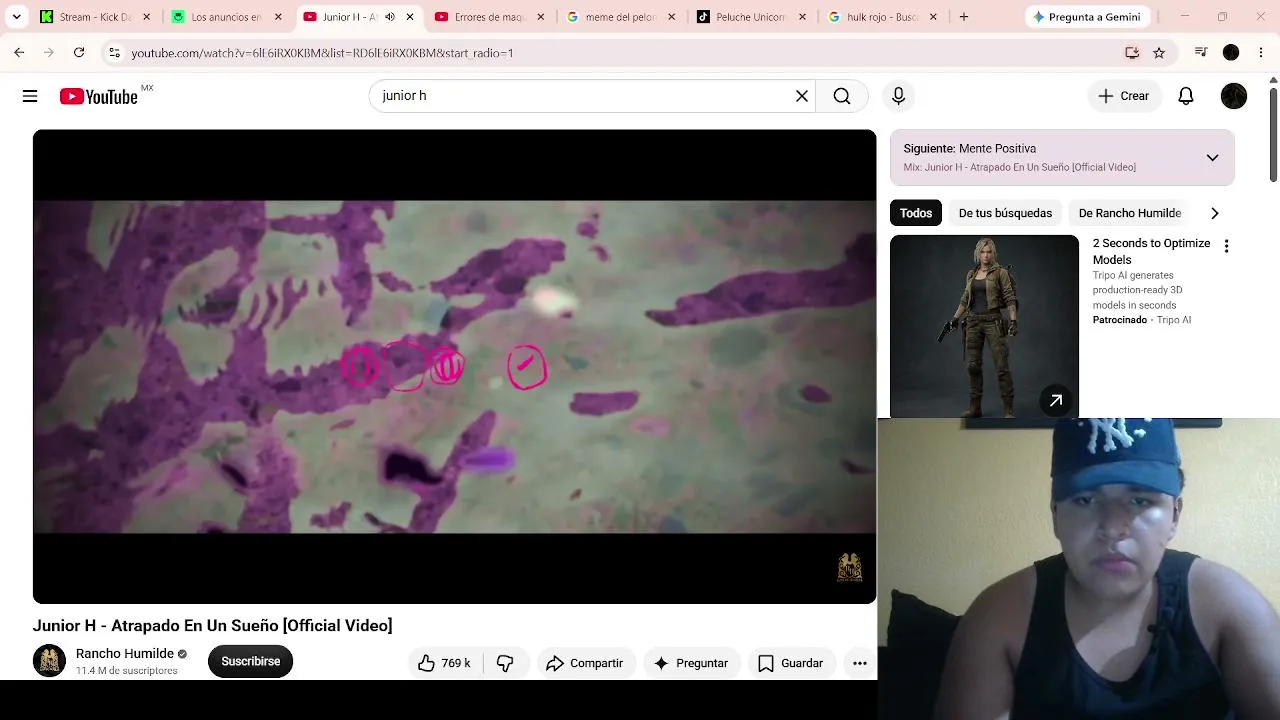Screen dimensions: 1280x720
Task: Close the Los anuncios tab
Action: [278, 17]
